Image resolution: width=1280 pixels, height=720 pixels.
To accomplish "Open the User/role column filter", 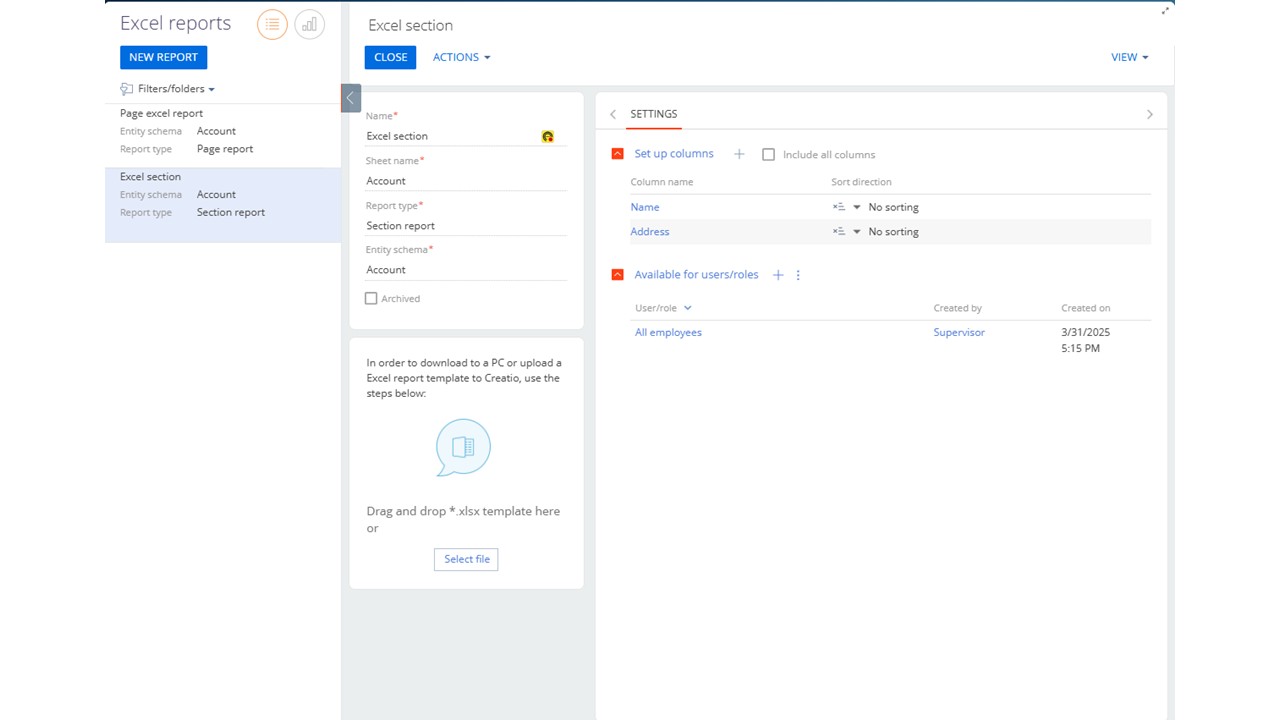I will tap(686, 308).
